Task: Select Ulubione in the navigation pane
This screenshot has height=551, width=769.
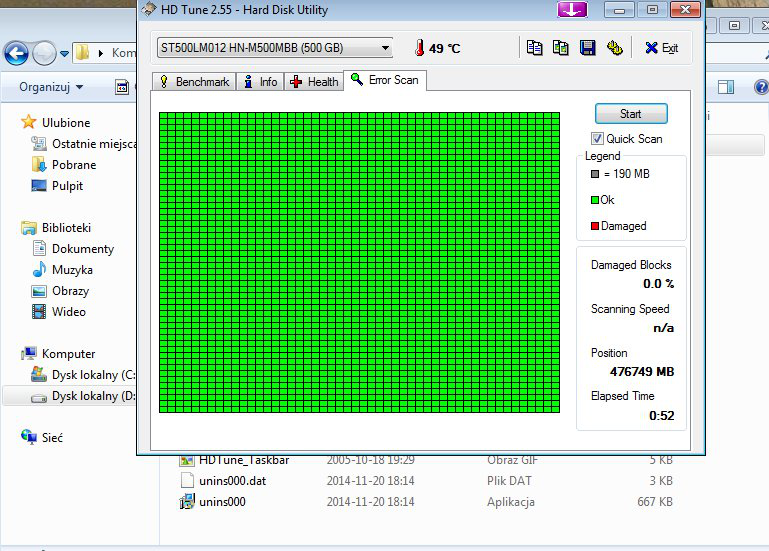Action: (66, 123)
